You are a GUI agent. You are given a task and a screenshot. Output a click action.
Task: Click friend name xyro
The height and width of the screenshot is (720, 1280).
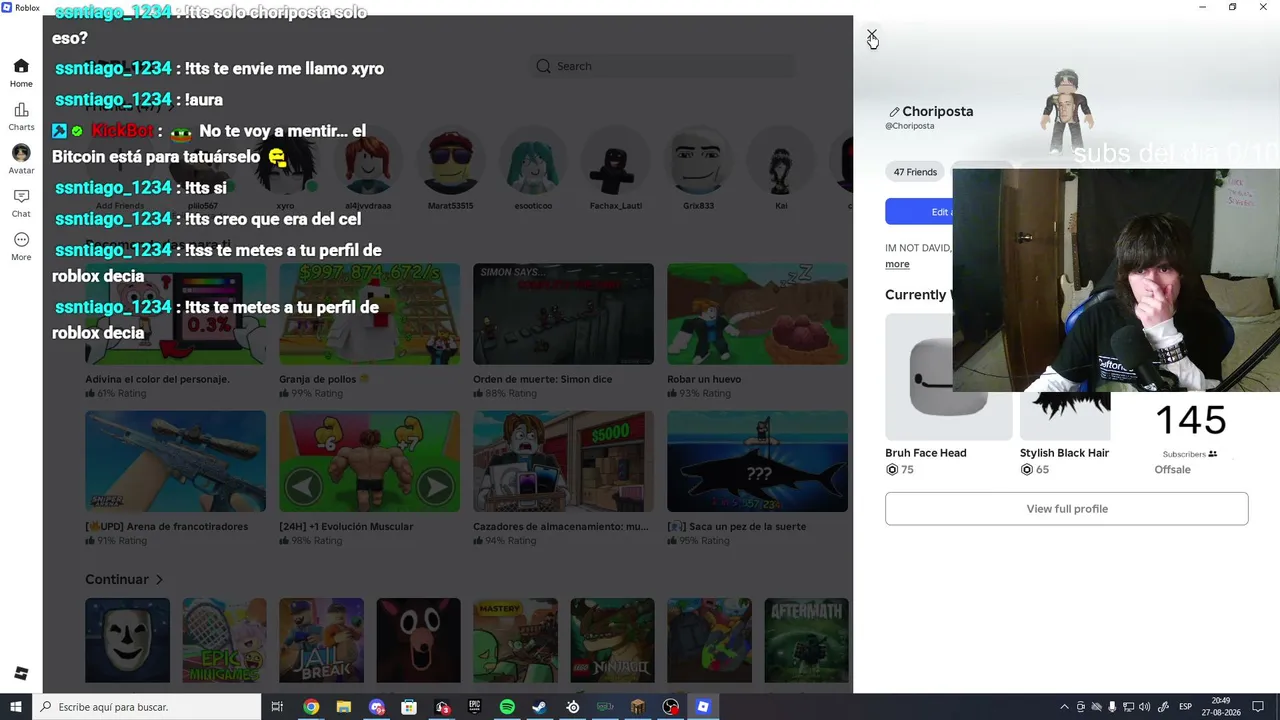coord(285,206)
